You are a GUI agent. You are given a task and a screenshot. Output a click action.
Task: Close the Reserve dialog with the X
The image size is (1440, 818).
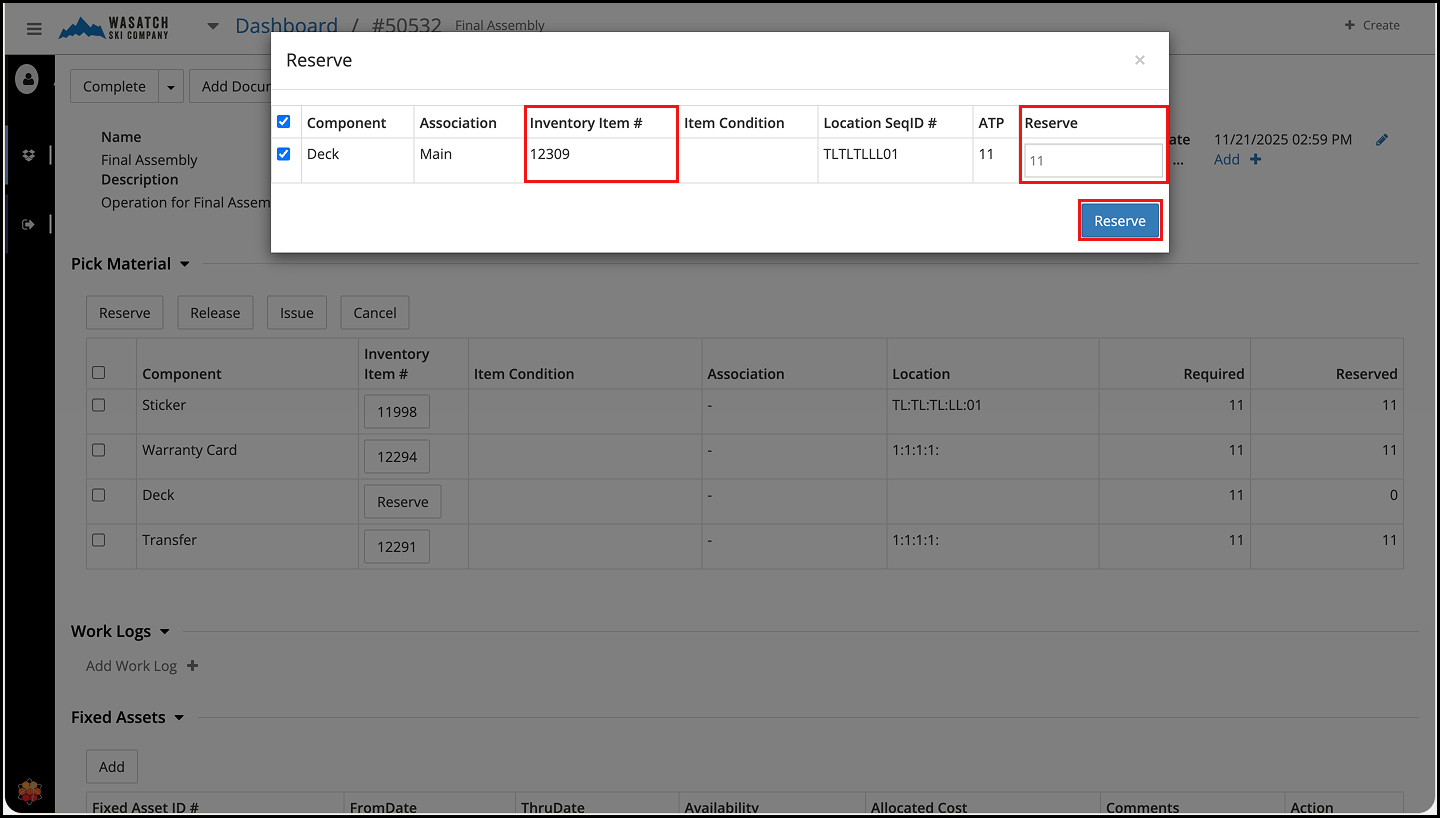pyautogui.click(x=1139, y=60)
